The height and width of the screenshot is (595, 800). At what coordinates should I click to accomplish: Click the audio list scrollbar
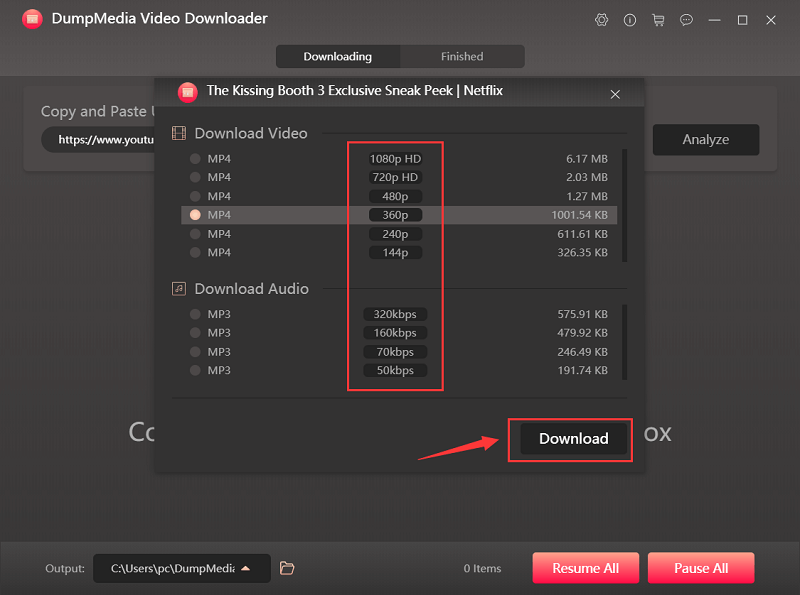[624, 342]
